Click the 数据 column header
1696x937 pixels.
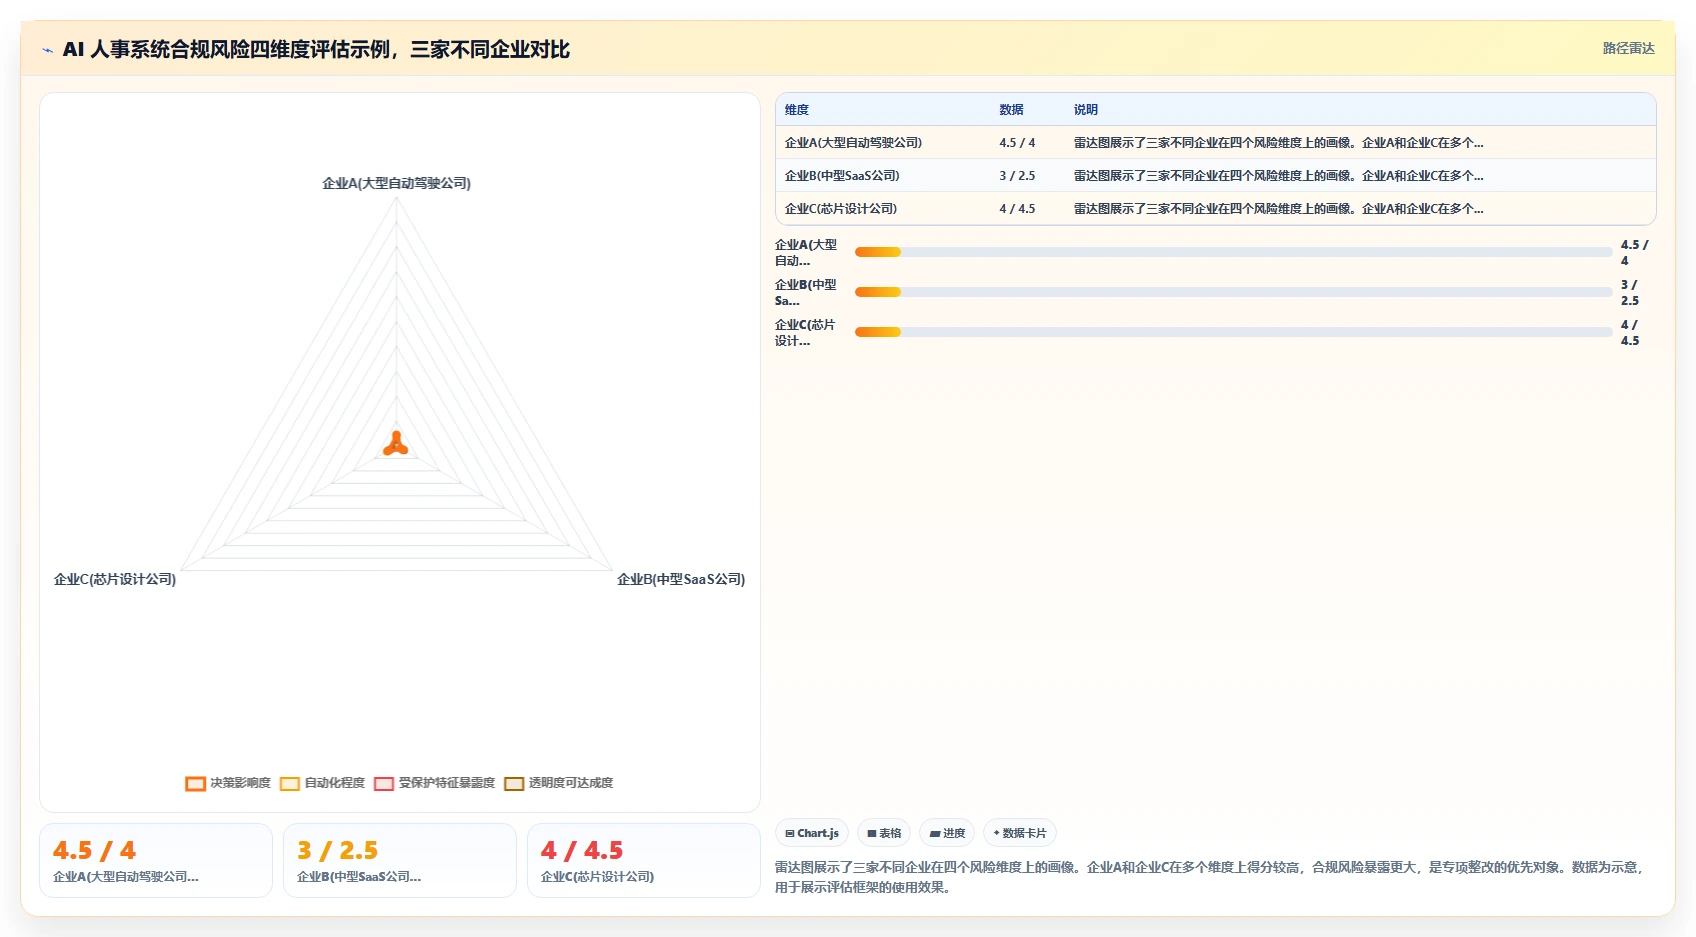coord(1011,110)
